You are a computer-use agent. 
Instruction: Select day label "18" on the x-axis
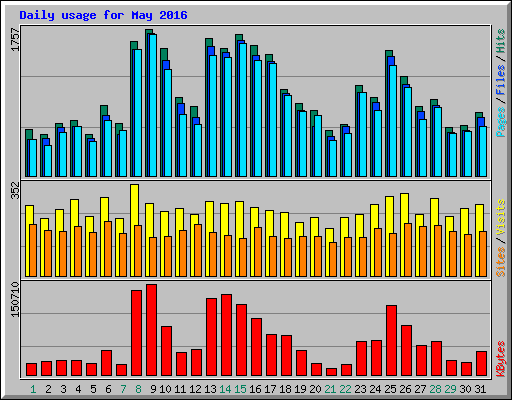pos(285,389)
